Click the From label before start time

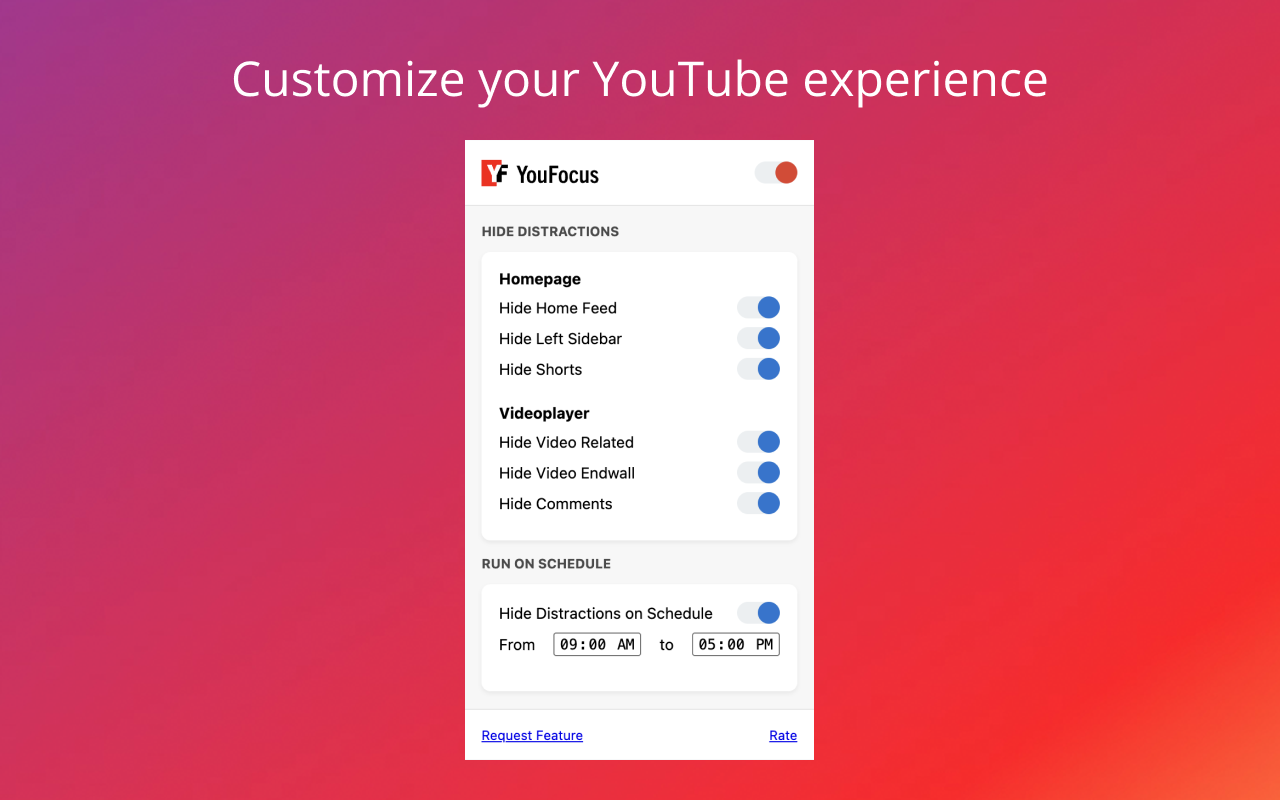[517, 645]
